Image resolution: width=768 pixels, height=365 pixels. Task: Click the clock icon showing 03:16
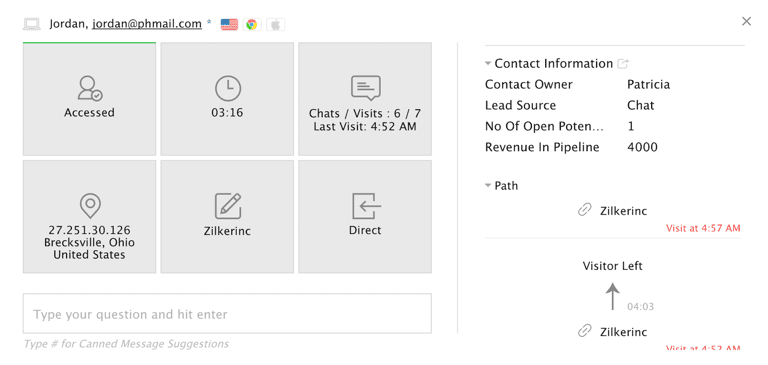pyautogui.click(x=228, y=89)
